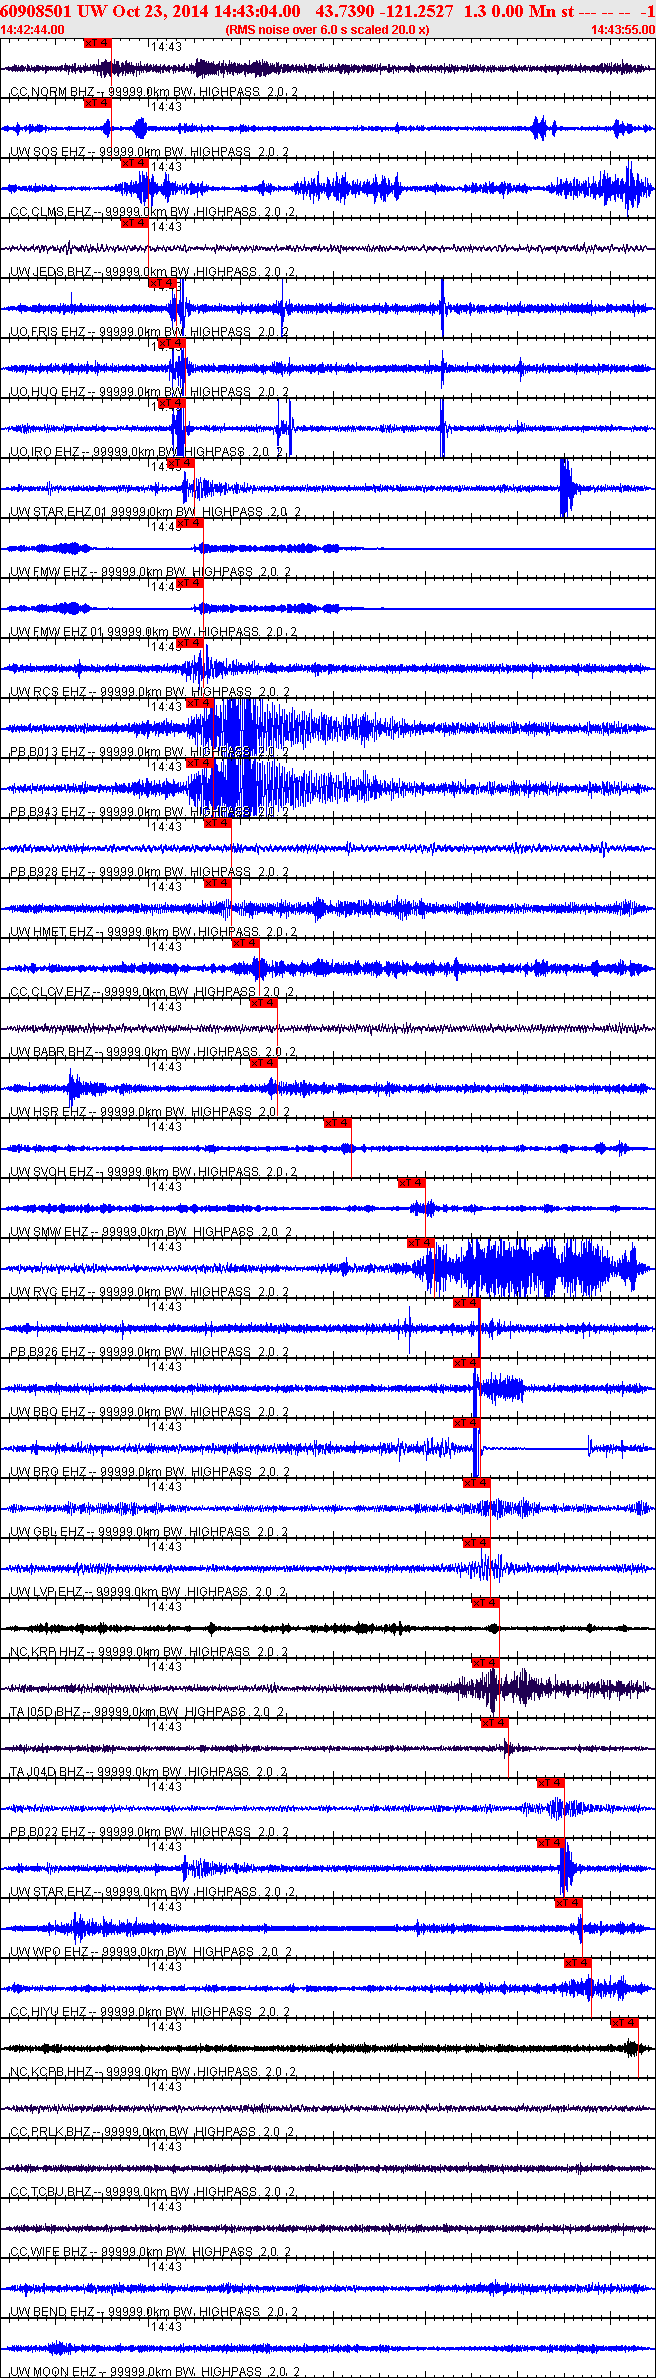Select the pick flag on UW JEDS trace

[135, 223]
